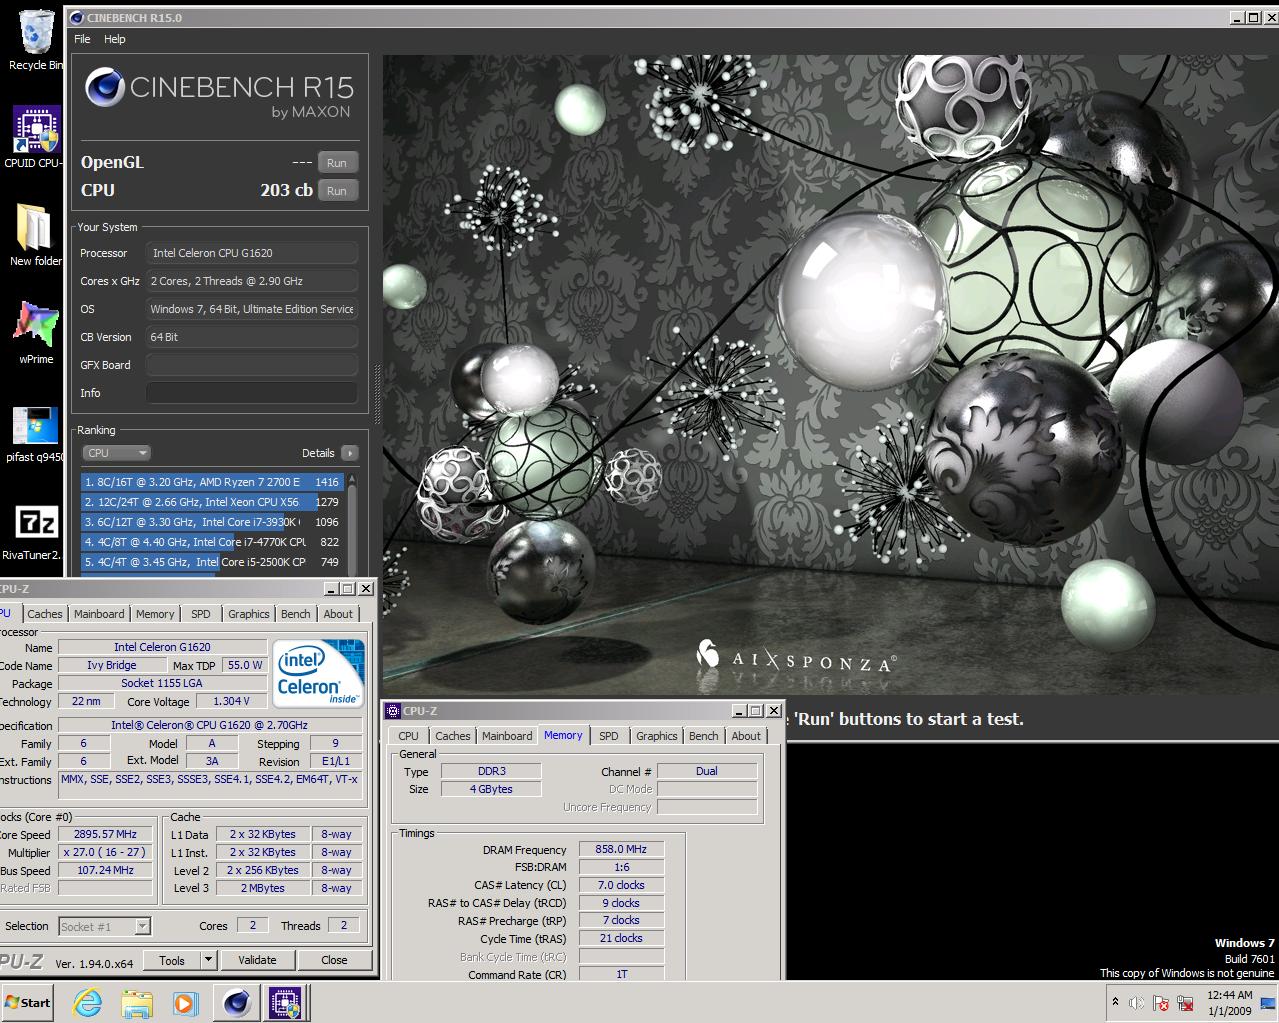The height and width of the screenshot is (1023, 1279).
Task: Open Windows Explorer from the taskbar
Action: tap(137, 1002)
